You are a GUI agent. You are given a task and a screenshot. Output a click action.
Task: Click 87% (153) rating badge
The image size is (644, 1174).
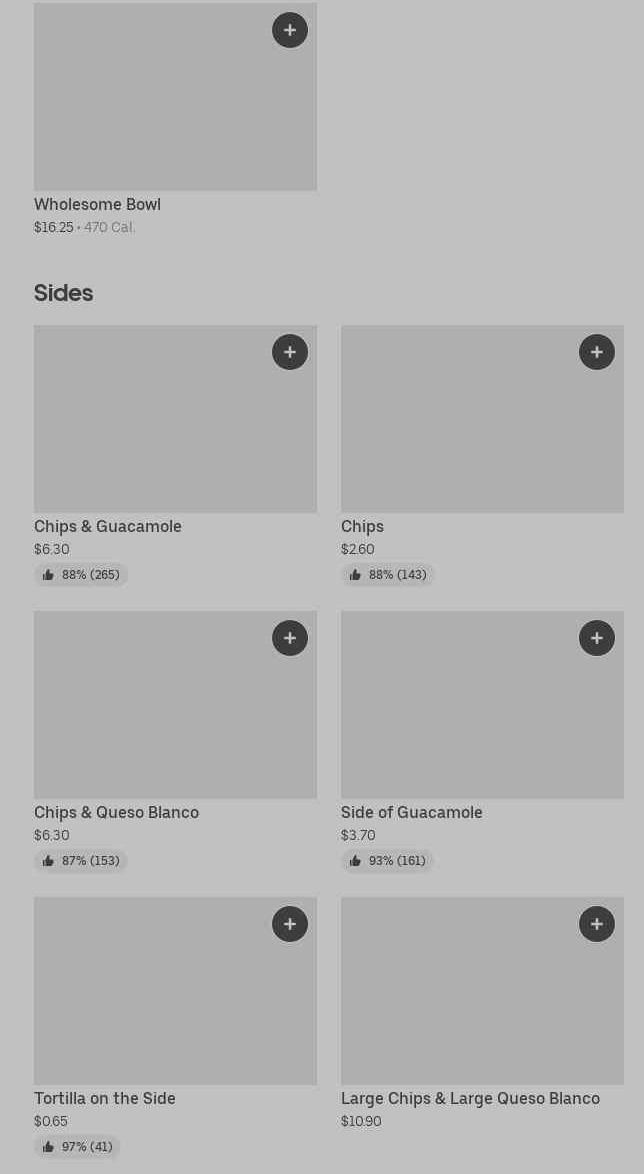81,861
